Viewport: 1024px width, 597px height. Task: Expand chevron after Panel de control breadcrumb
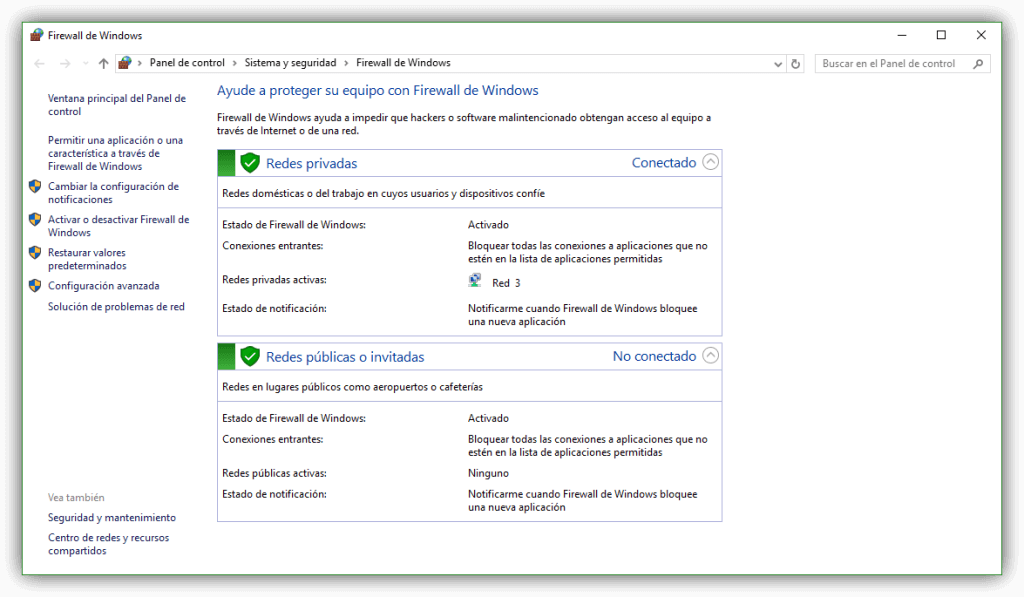(x=234, y=63)
